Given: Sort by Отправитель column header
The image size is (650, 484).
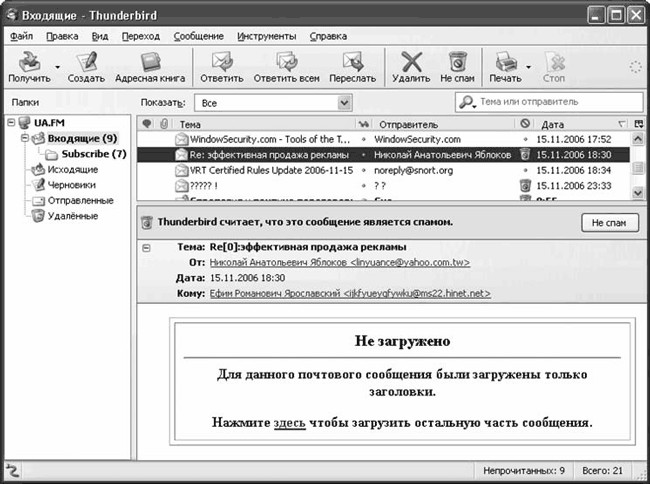Looking at the screenshot, I should pyautogui.click(x=444, y=124).
